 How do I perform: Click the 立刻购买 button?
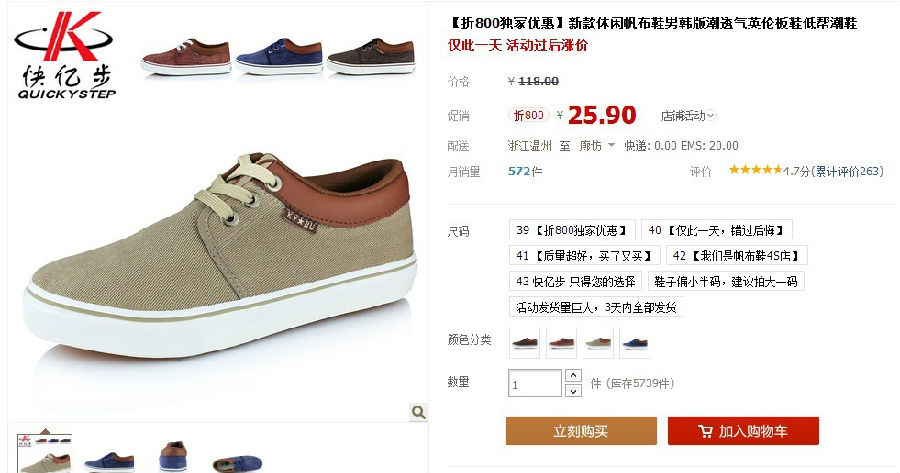click(581, 431)
